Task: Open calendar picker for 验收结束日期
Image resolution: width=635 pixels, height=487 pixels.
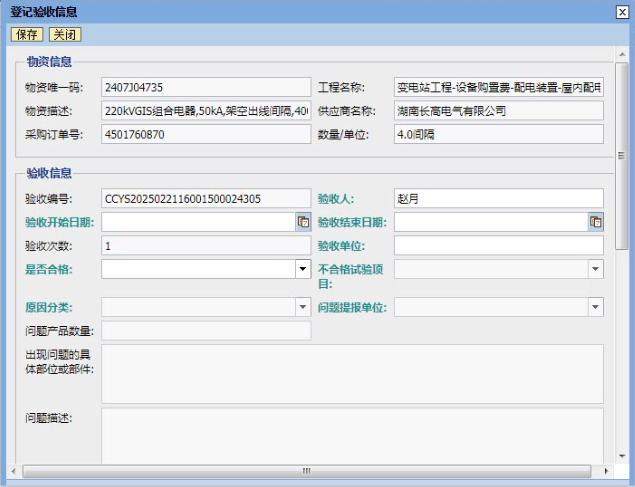Action: (x=595, y=222)
